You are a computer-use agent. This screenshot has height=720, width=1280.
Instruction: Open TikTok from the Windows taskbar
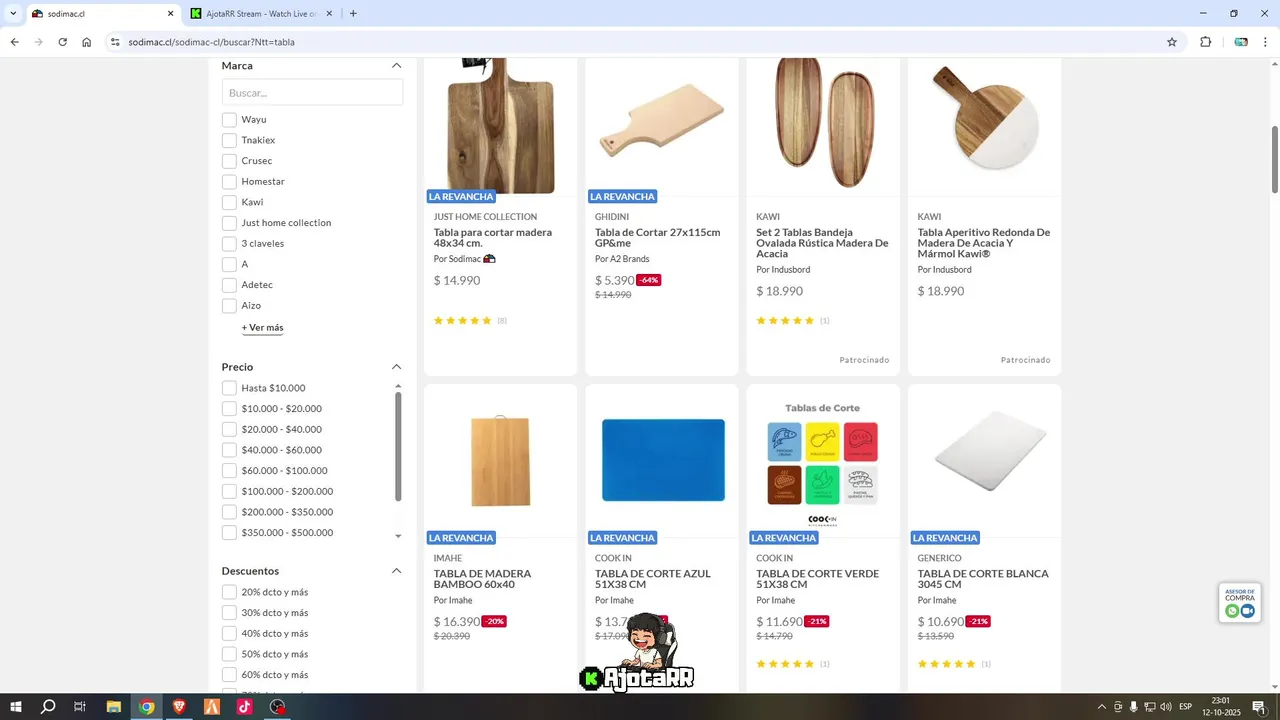[x=244, y=706]
